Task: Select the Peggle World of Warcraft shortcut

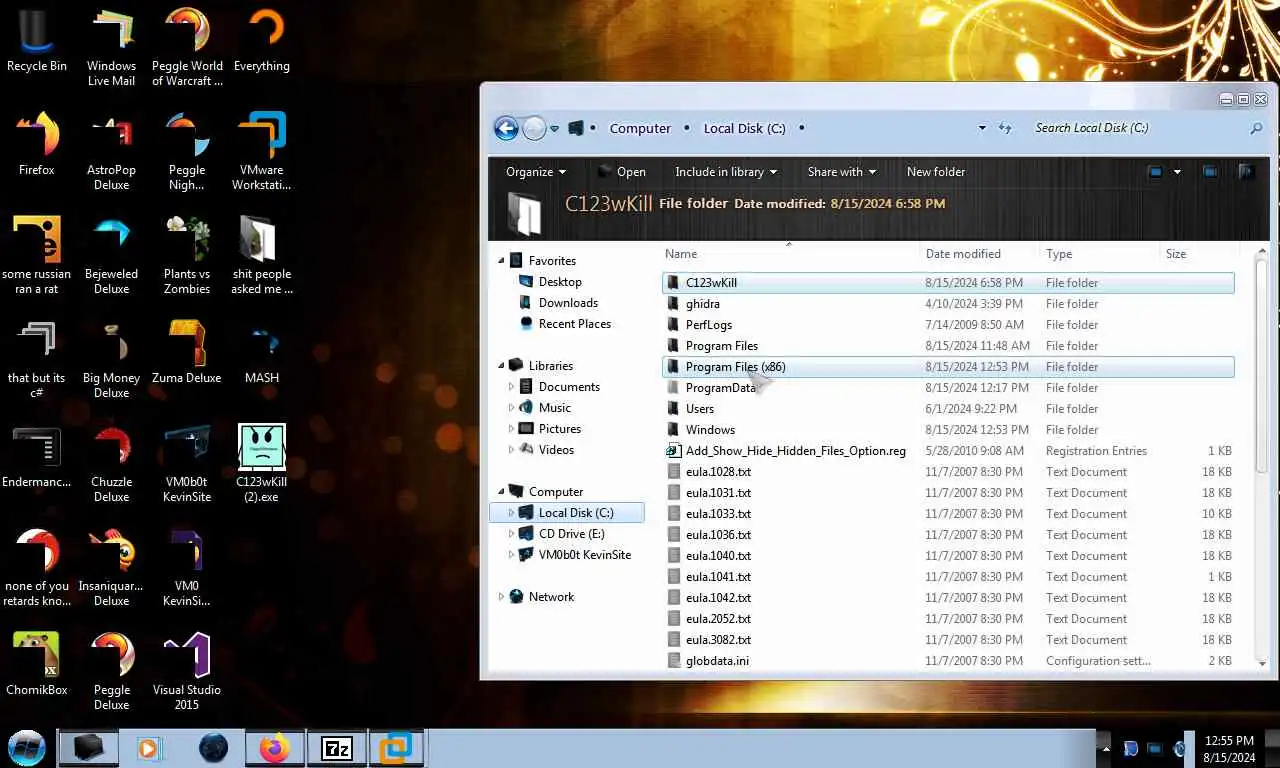Action: 187,48
